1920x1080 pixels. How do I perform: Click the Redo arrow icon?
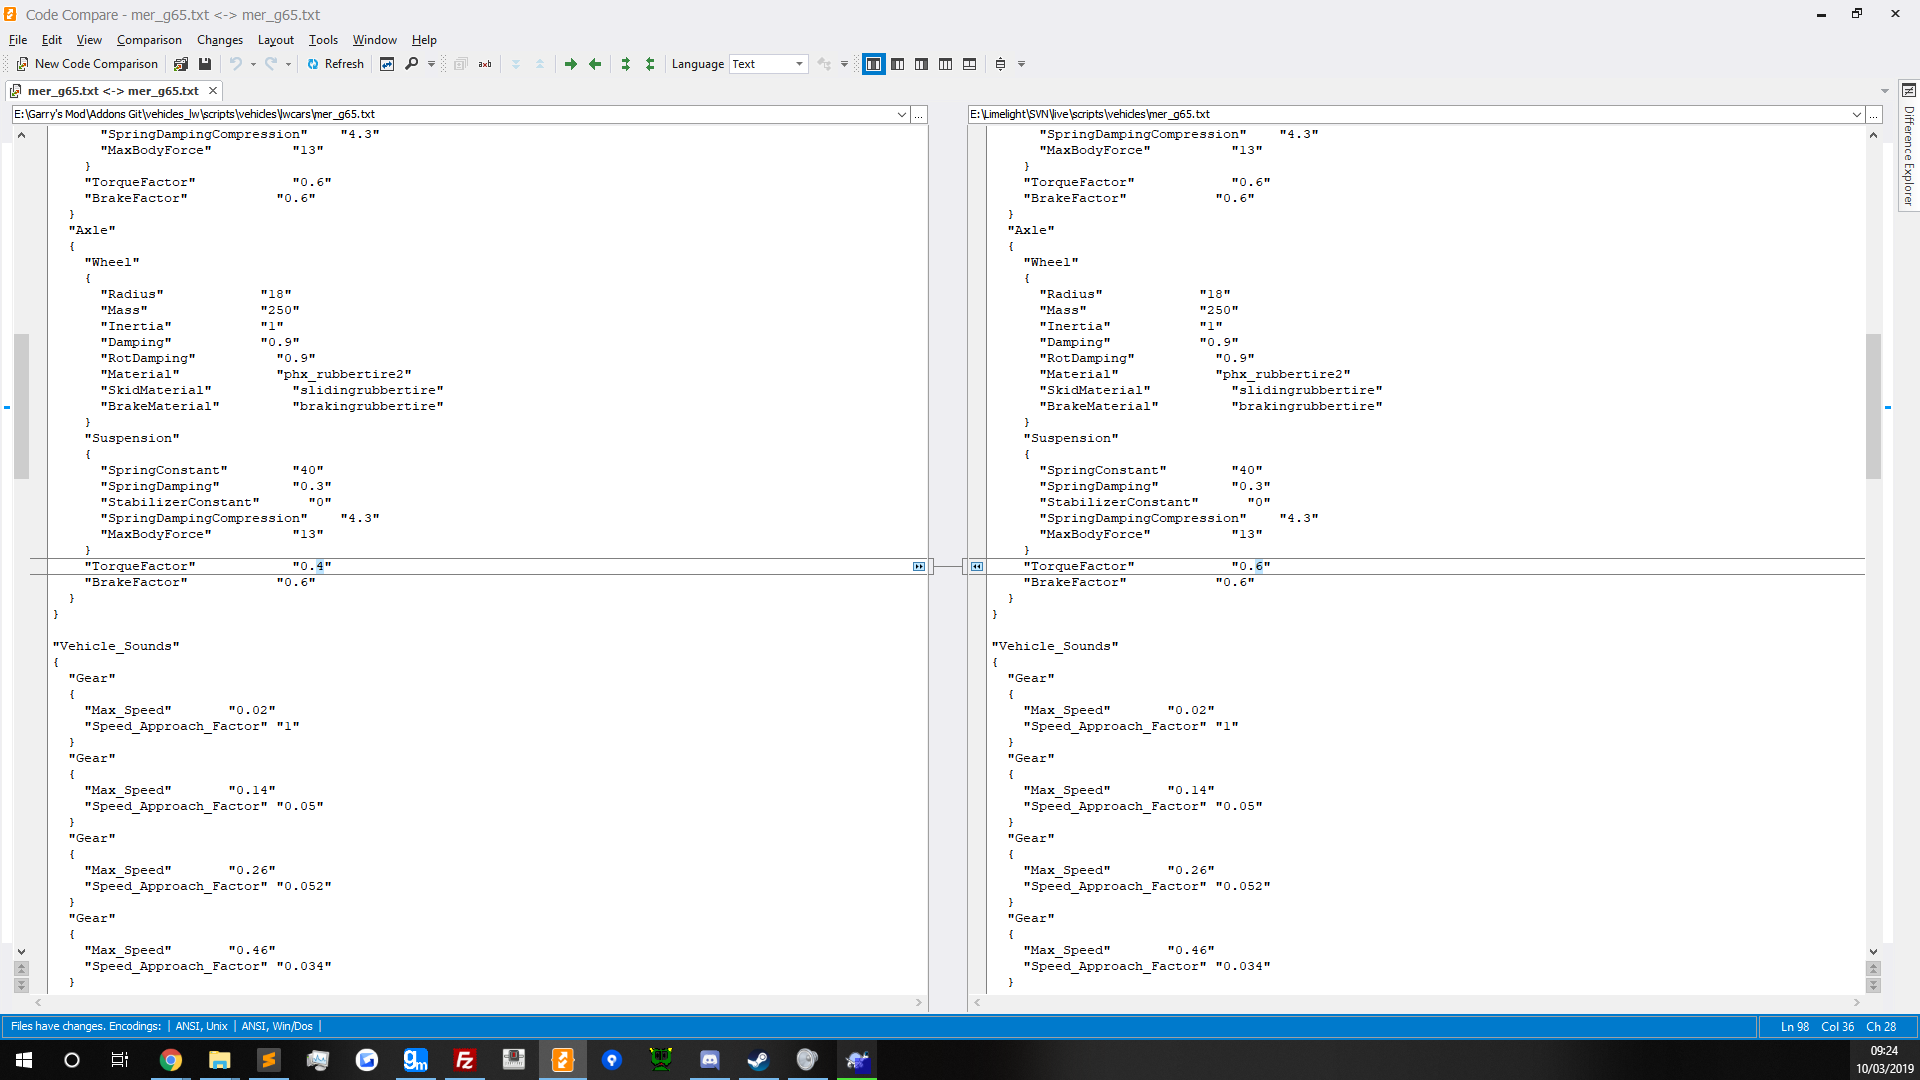(x=271, y=64)
